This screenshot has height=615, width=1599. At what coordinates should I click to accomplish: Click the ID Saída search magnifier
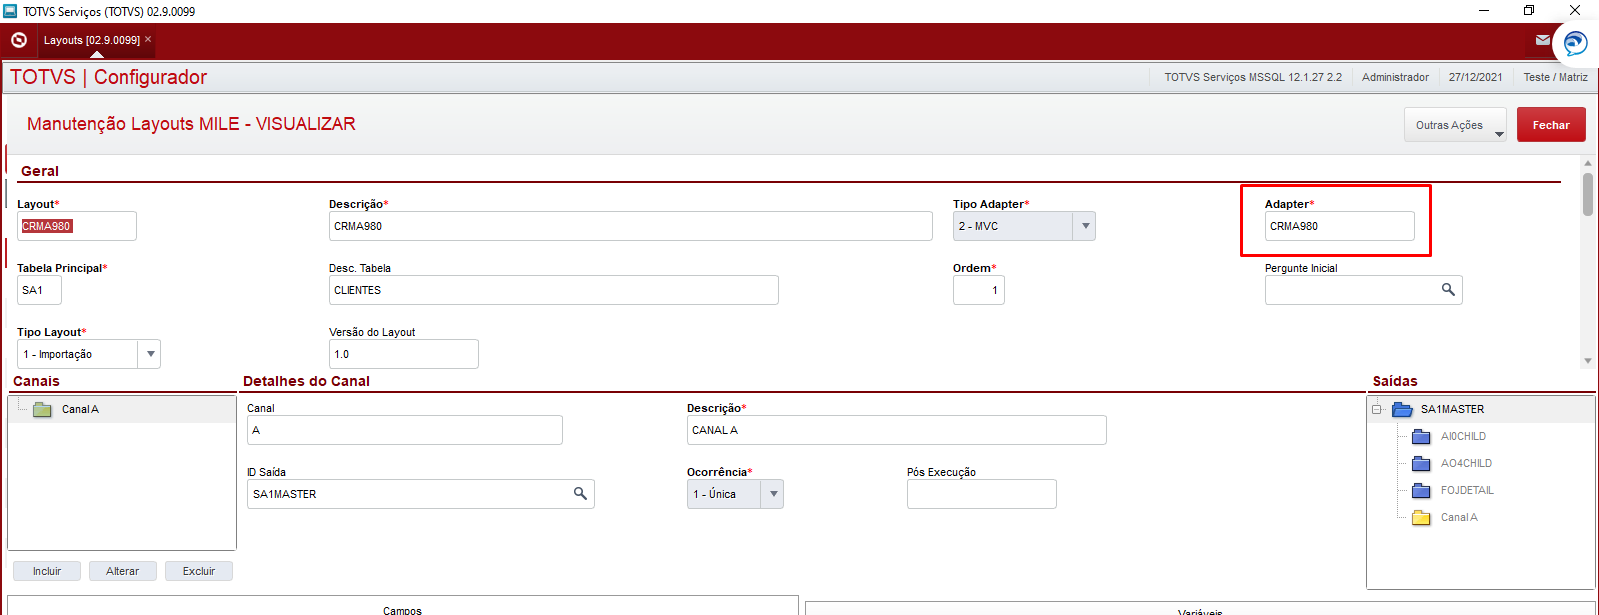pyautogui.click(x=580, y=494)
